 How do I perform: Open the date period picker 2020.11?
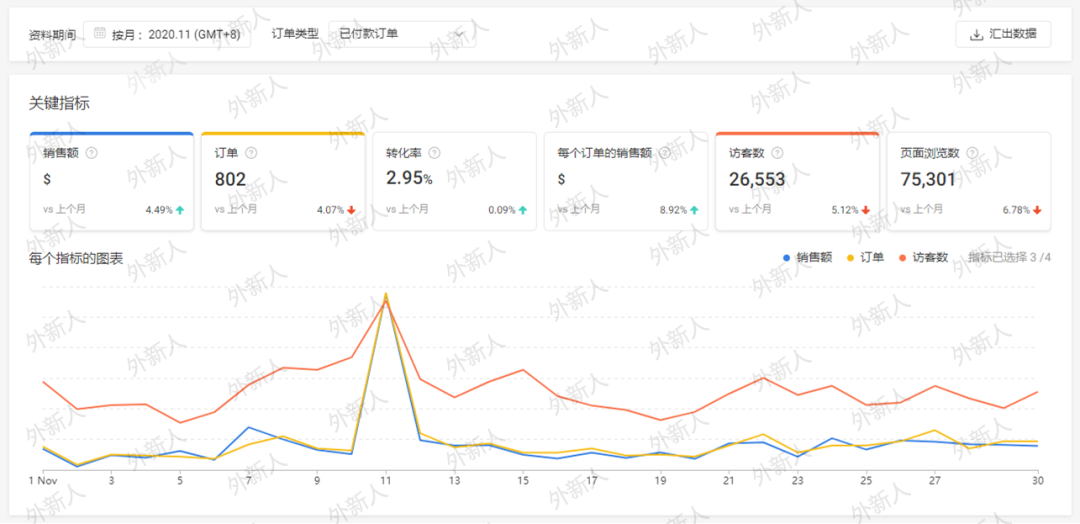pyautogui.click(x=167, y=34)
